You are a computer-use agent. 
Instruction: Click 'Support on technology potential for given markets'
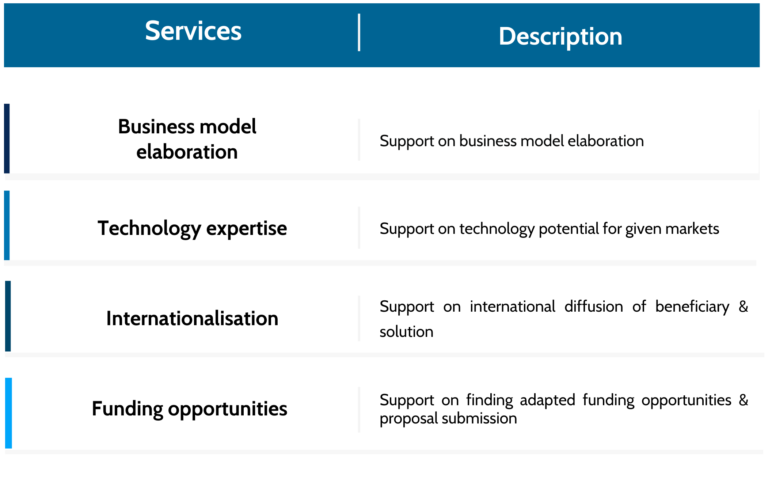pyautogui.click(x=549, y=229)
